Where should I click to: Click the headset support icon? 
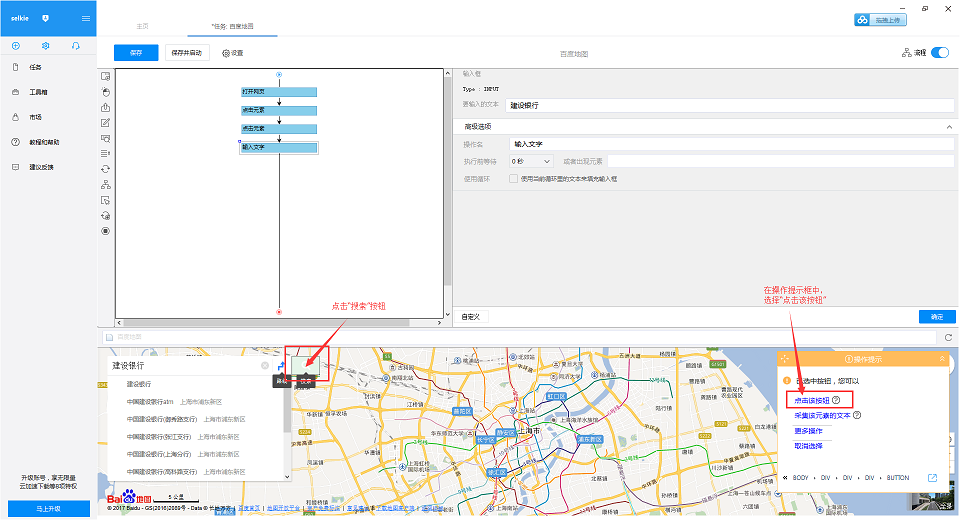click(75, 46)
